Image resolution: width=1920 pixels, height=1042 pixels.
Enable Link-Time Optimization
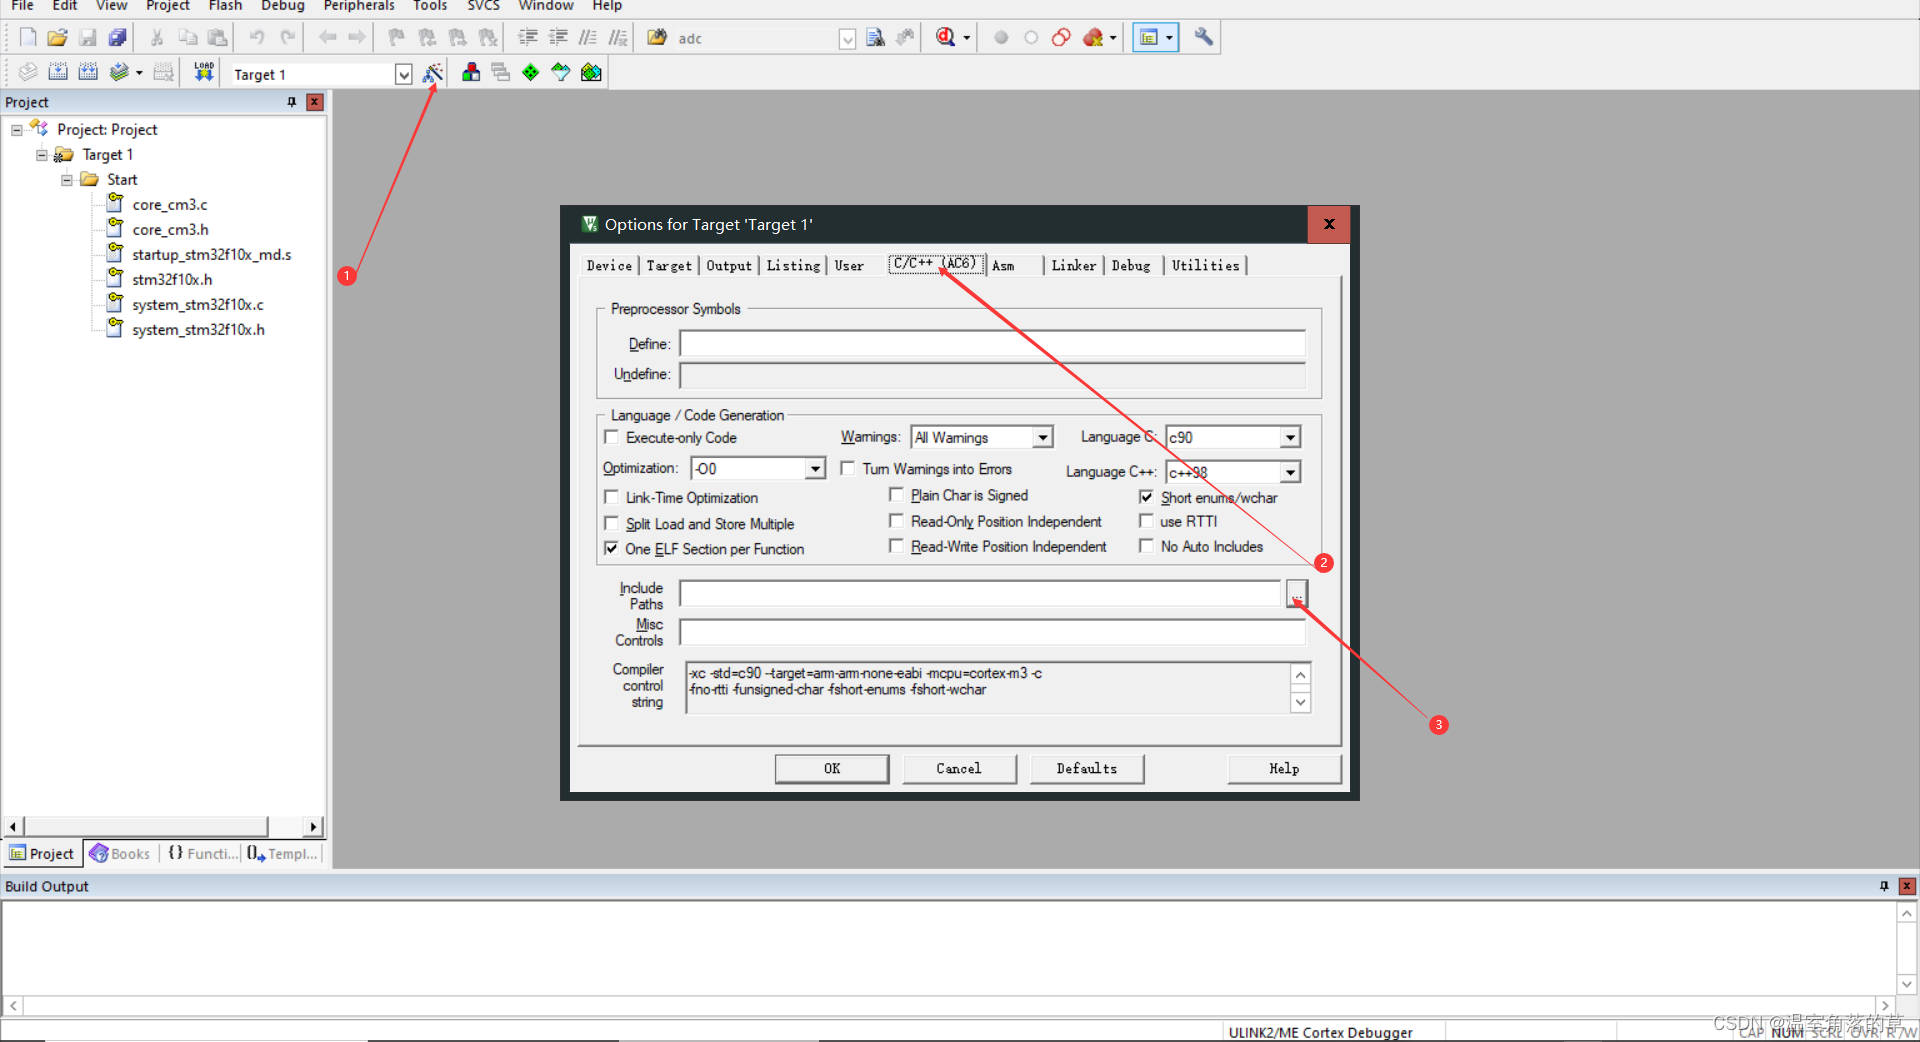611,497
